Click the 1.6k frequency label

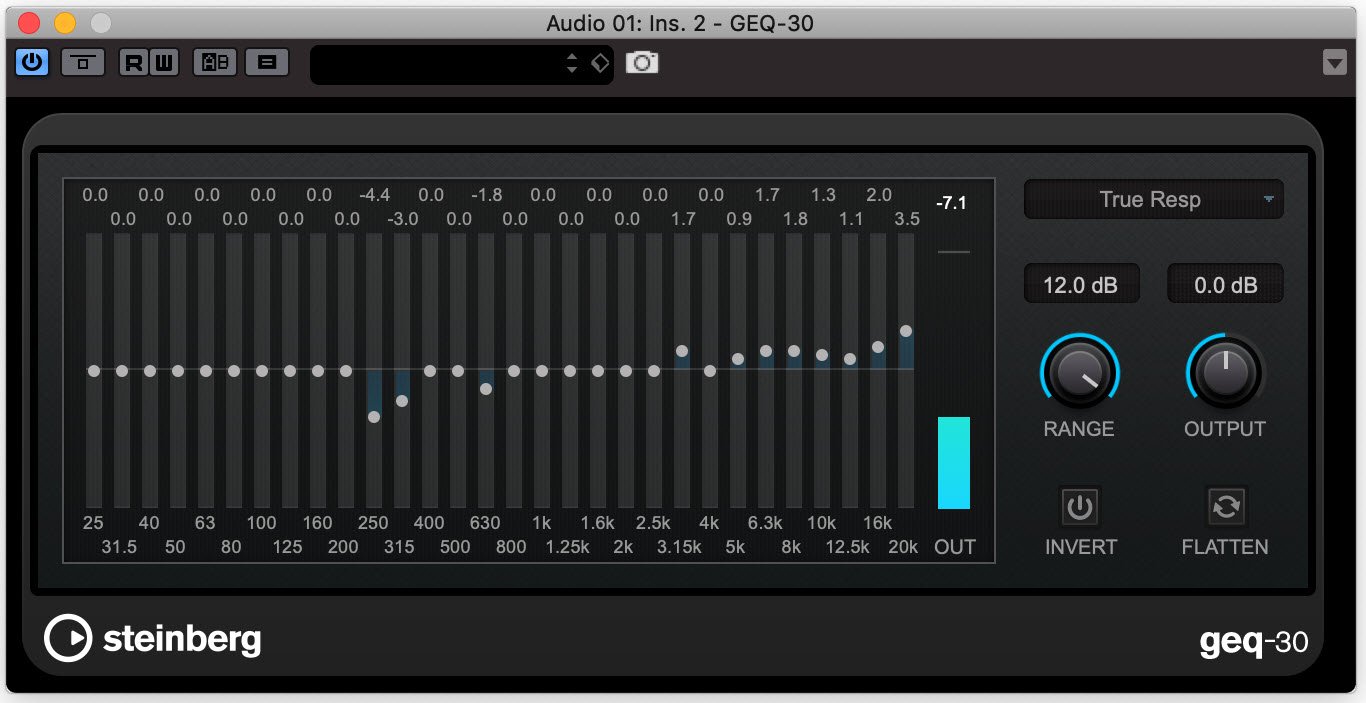597,523
